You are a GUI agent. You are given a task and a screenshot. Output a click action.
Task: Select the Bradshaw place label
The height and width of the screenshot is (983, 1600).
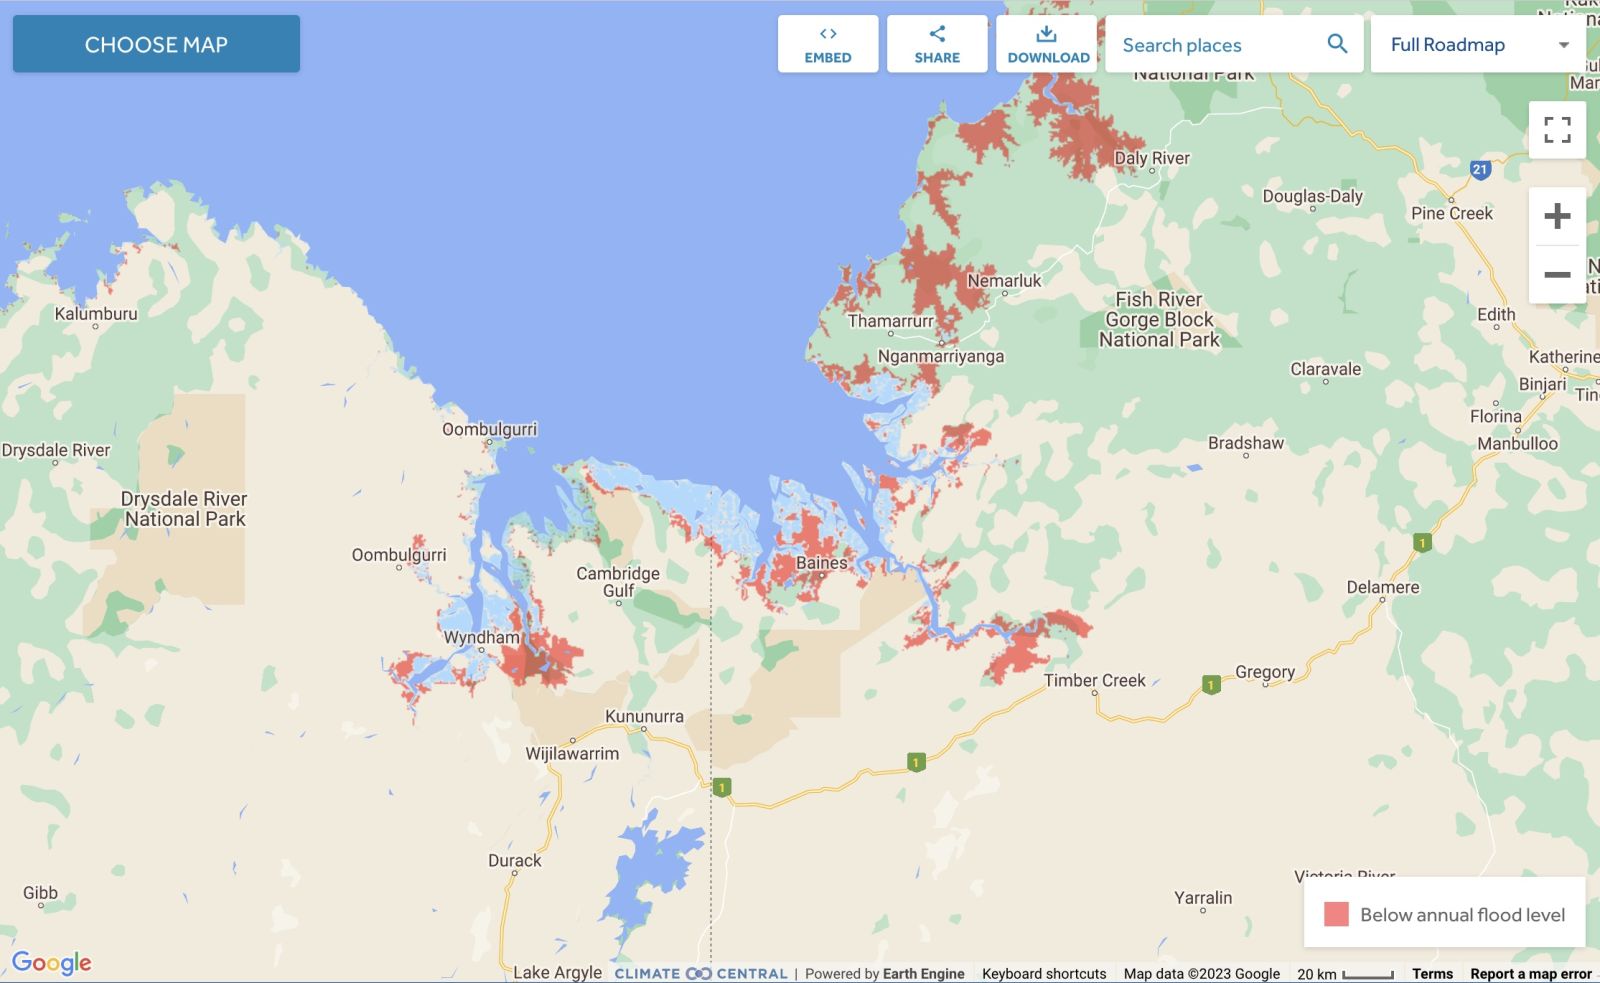tap(1246, 443)
